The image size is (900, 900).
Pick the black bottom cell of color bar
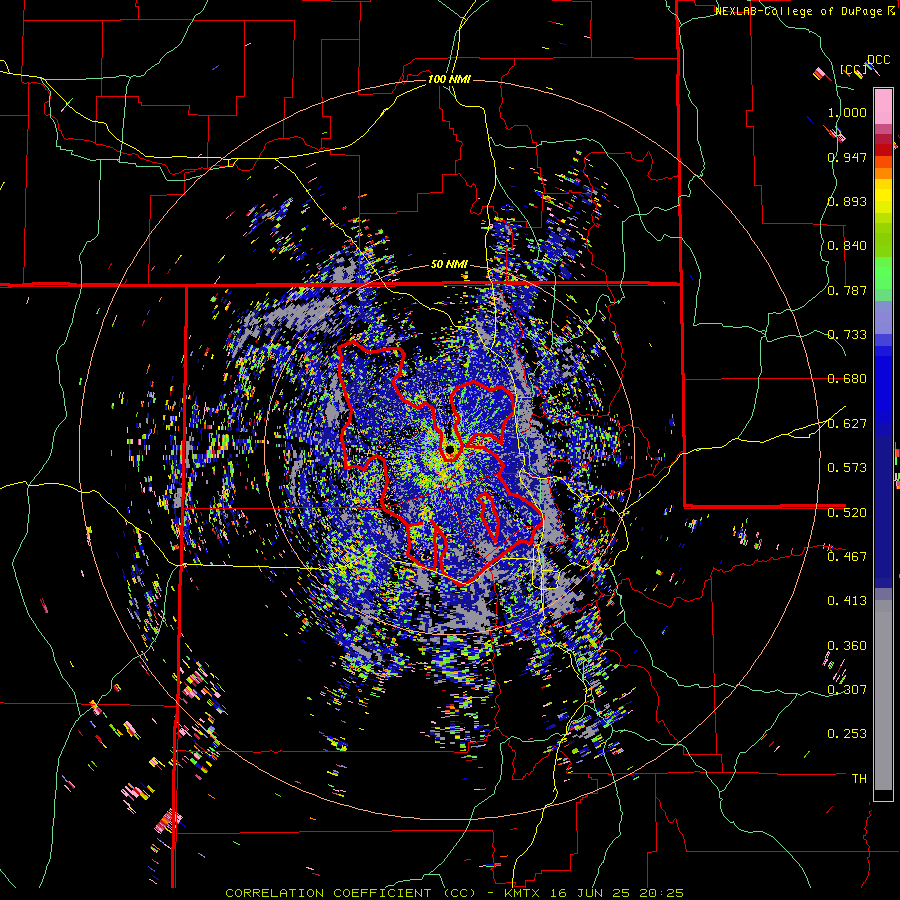(883, 795)
